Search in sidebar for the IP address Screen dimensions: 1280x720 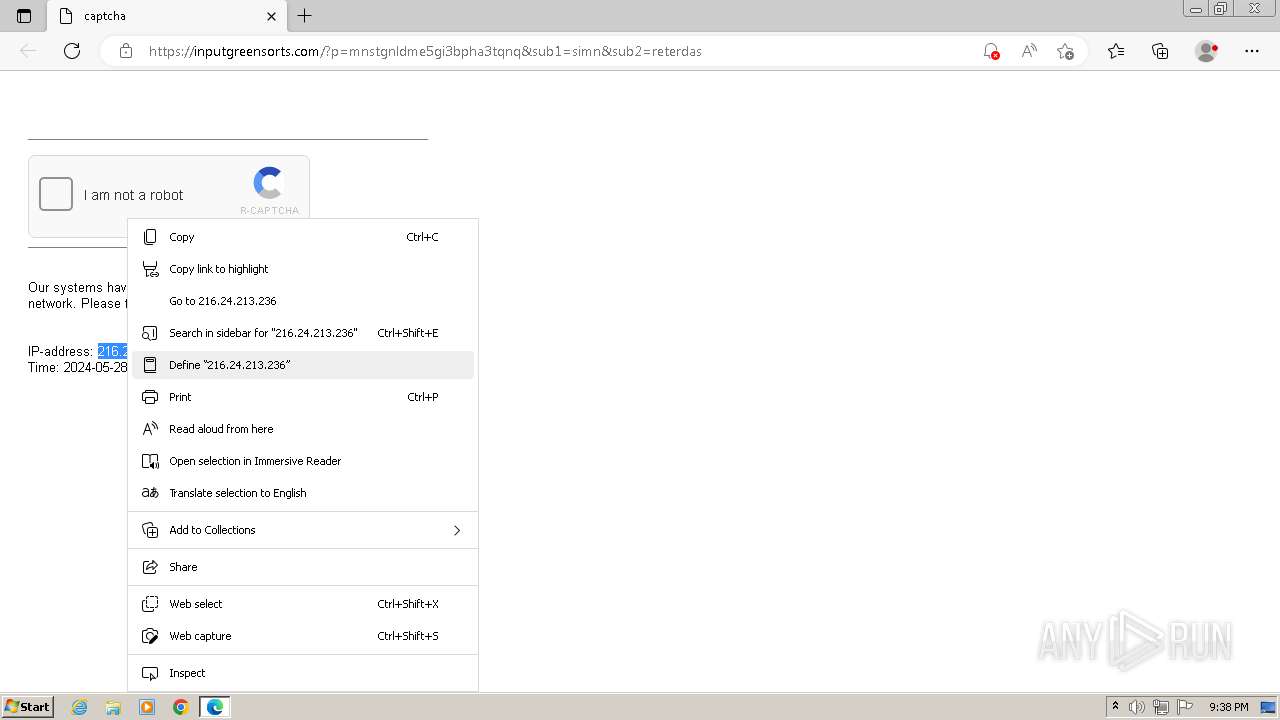pos(303,333)
